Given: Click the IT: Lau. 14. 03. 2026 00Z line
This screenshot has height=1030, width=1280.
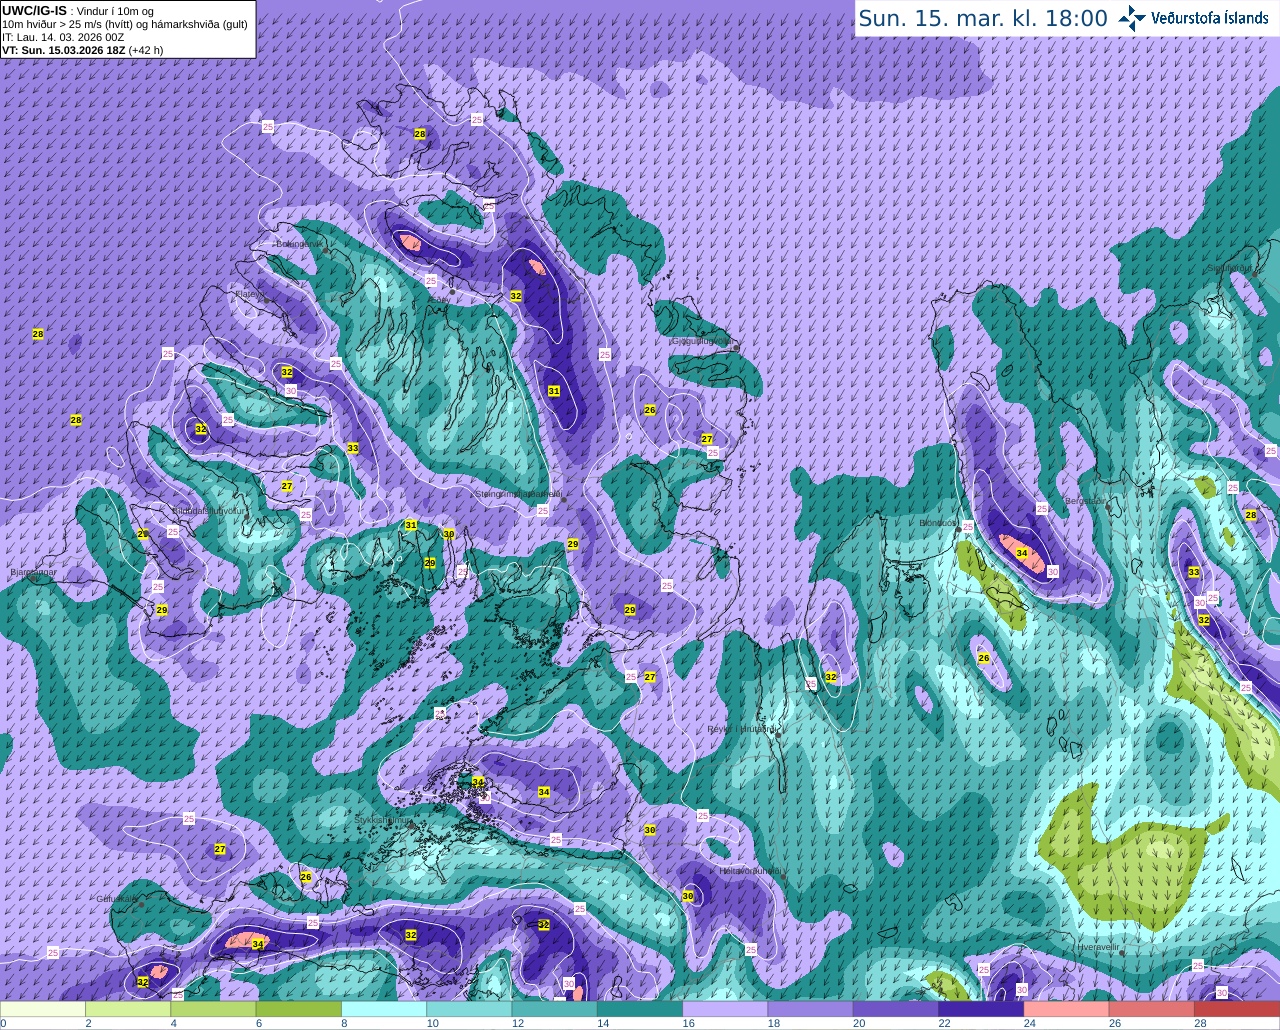Looking at the screenshot, I should click(x=63, y=37).
